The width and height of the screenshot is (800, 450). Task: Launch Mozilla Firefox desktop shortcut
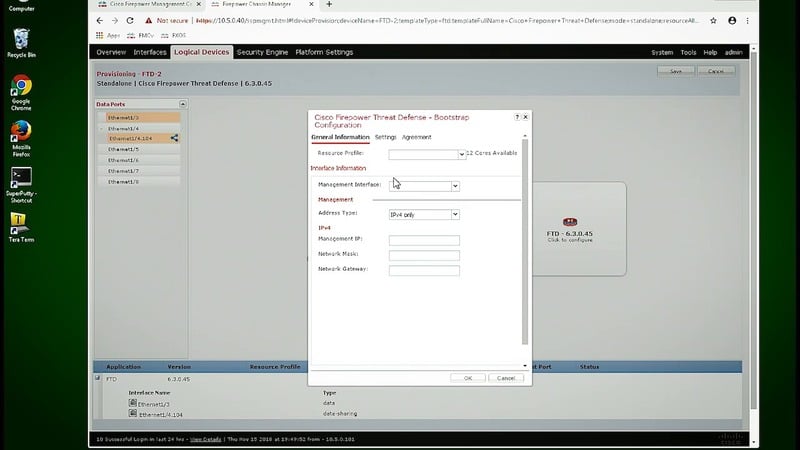click(20, 132)
